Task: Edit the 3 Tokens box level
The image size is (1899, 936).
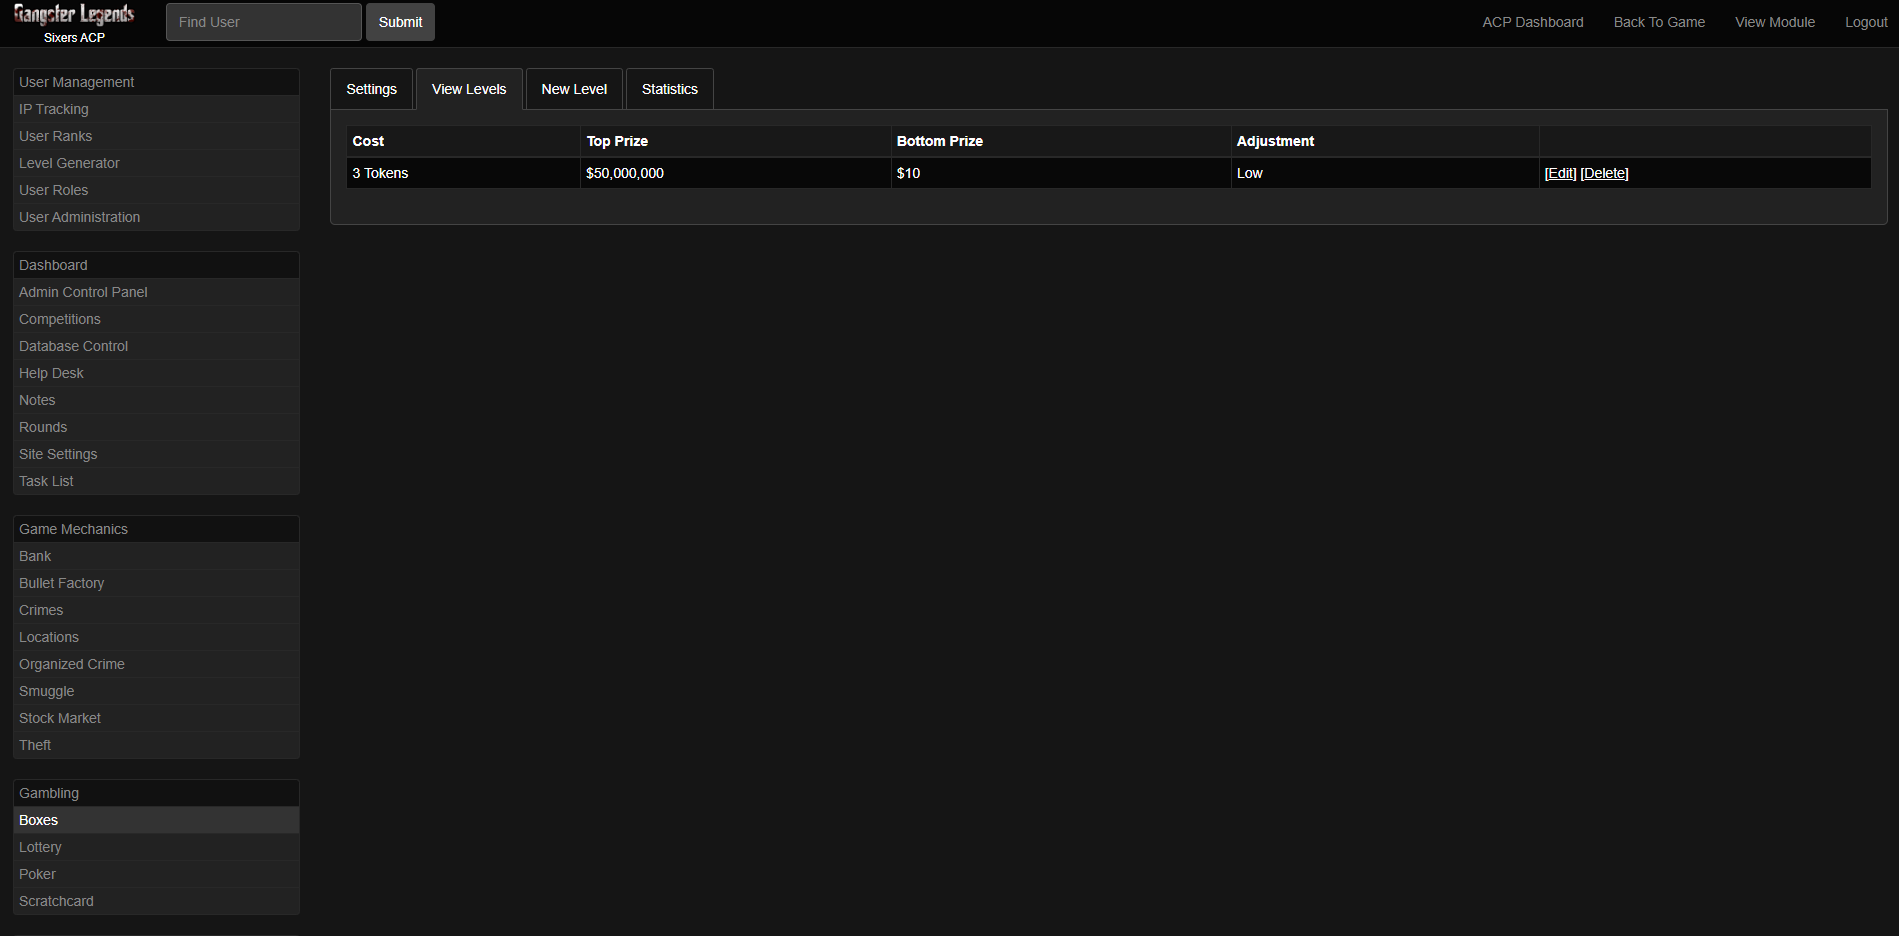Action: 1560,173
